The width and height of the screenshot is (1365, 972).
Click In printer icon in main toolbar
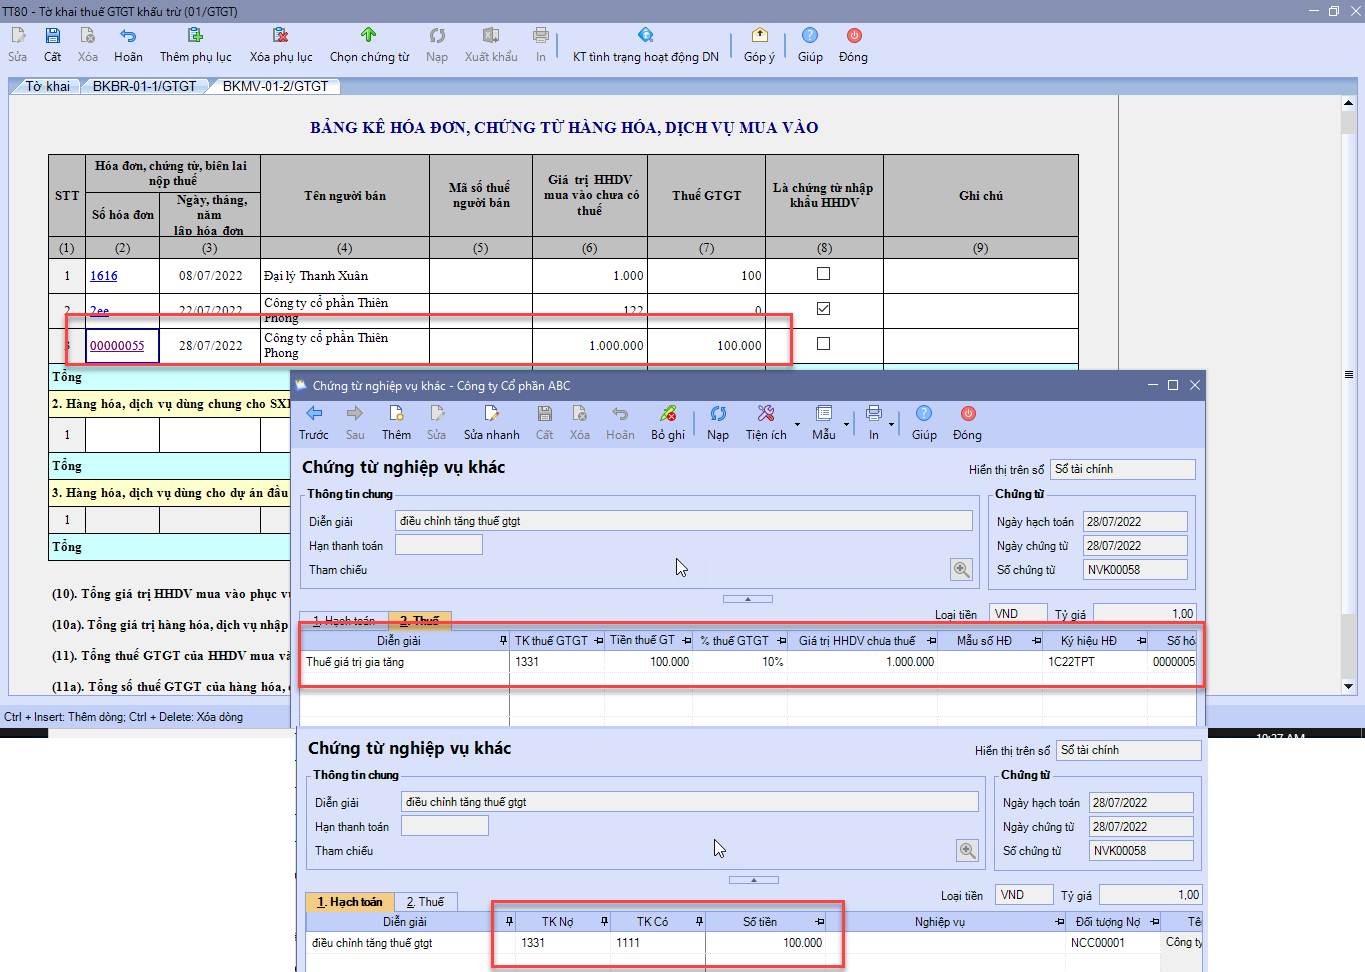[541, 36]
